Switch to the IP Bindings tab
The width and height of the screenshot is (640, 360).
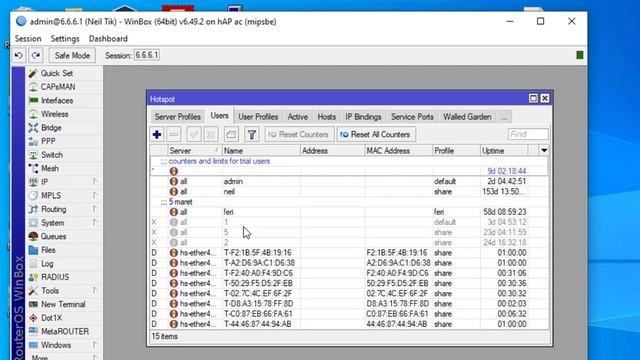pyautogui.click(x=363, y=117)
